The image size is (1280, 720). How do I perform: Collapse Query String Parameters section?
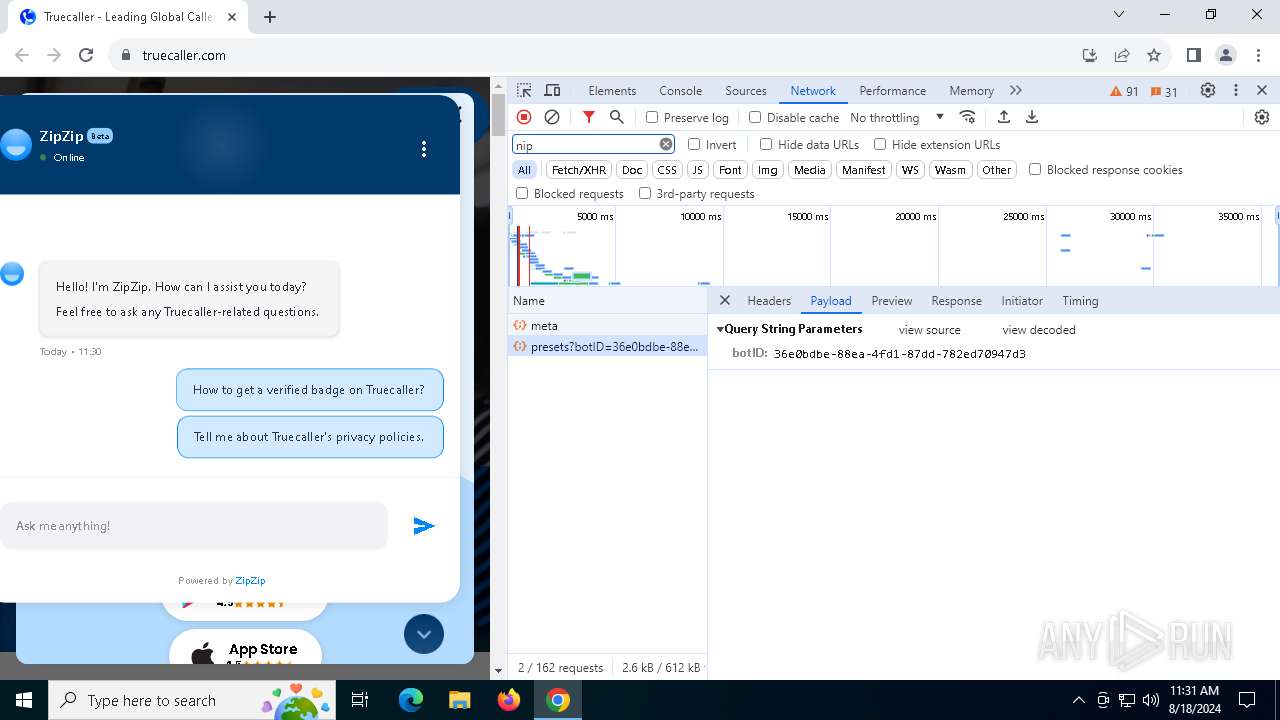pos(720,329)
